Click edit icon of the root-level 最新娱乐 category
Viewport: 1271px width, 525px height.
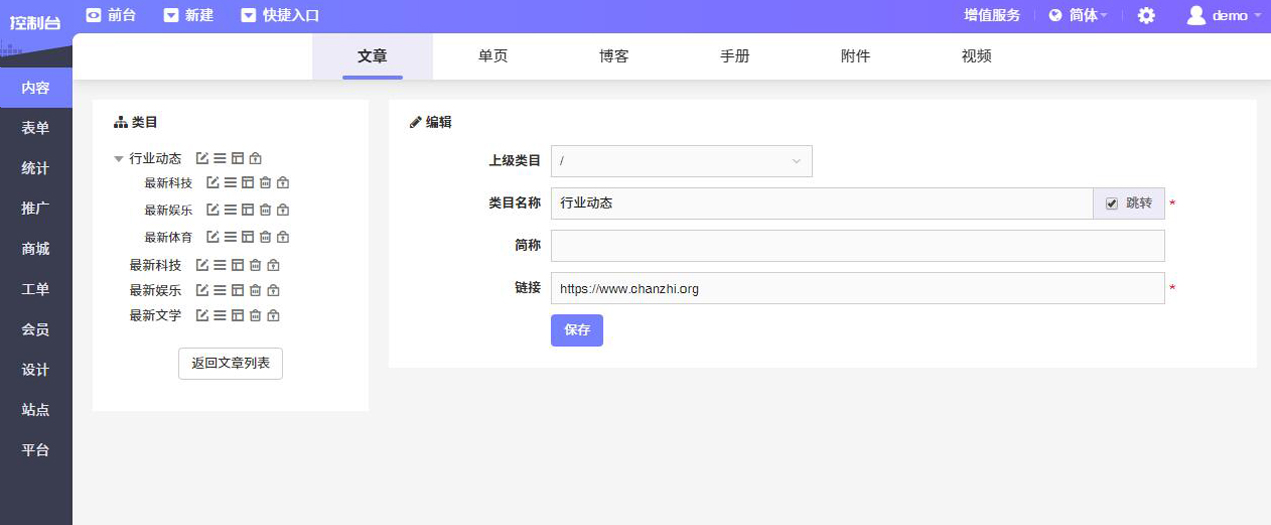[x=202, y=290]
